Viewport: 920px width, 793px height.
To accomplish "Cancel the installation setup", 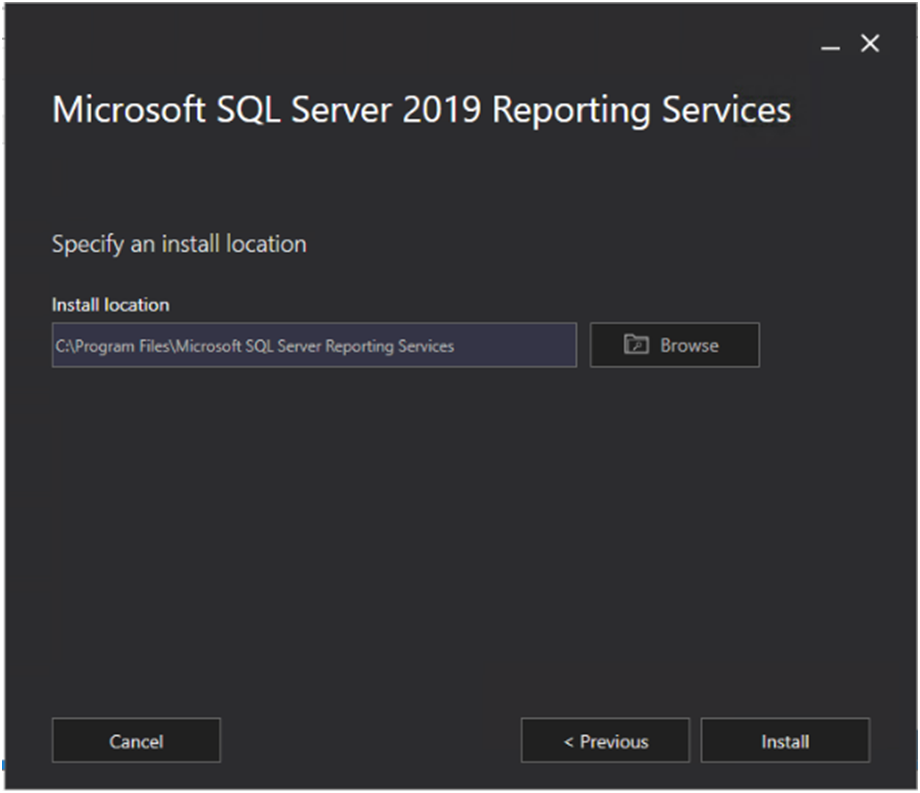I will tap(136, 741).
